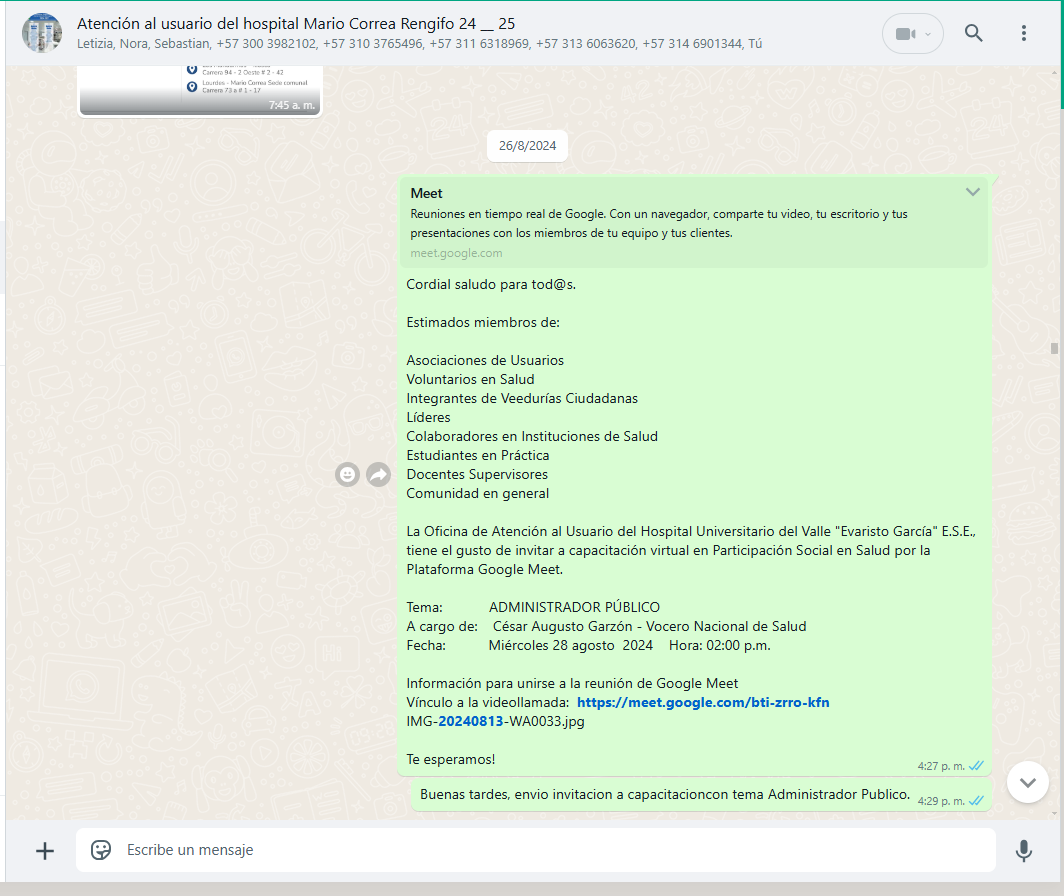Click the read ticks on the 4:27 p. m. message
Screen dimensions: 1064x896
coord(976,766)
